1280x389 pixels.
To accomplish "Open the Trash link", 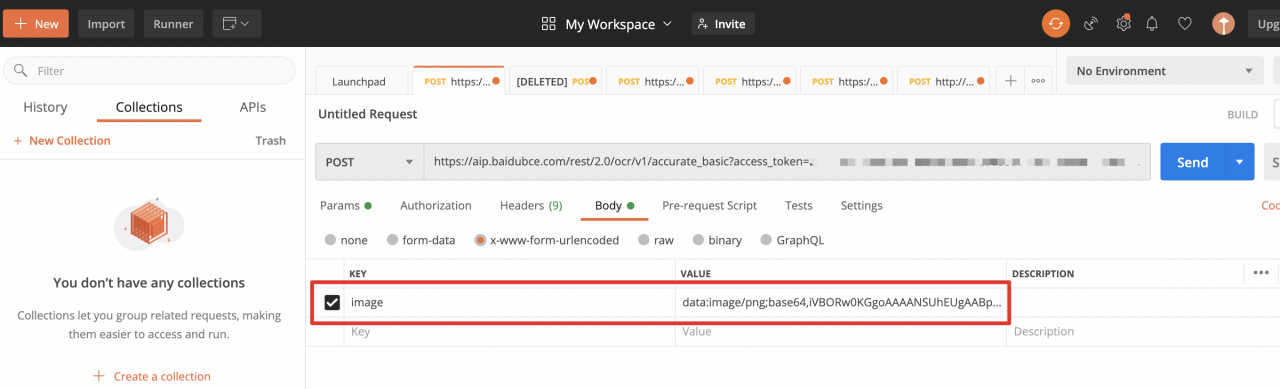I will (270, 141).
